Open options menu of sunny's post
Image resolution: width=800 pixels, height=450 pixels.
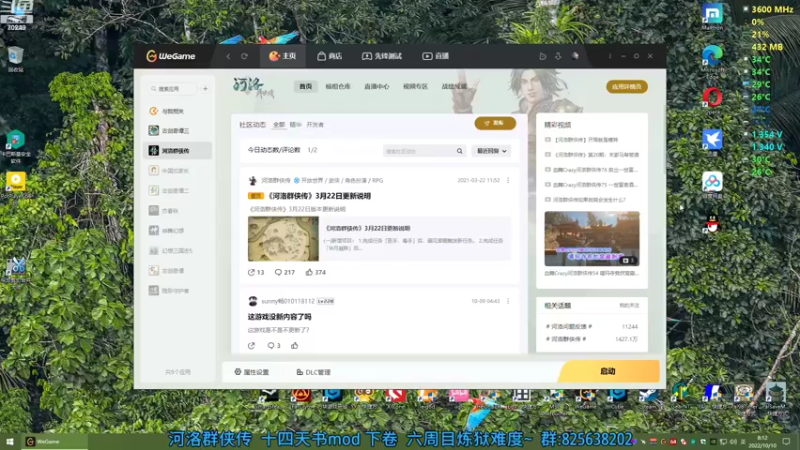click(508, 301)
